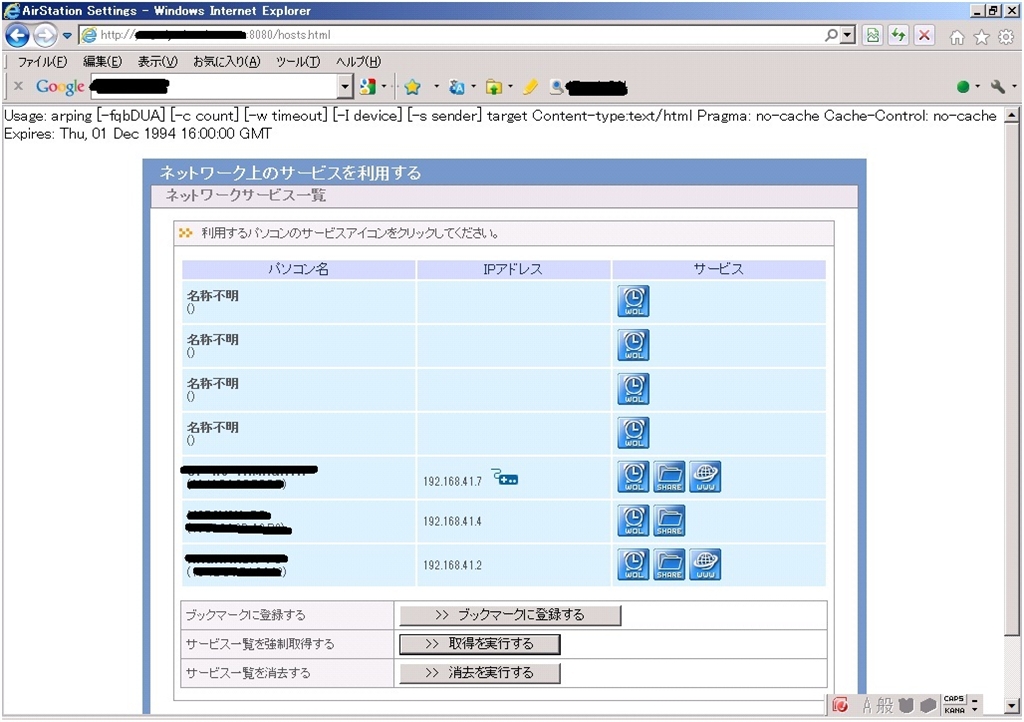The width and height of the screenshot is (1024, 722).
Task: Open the 表示(V) menu
Action: [x=157, y=62]
